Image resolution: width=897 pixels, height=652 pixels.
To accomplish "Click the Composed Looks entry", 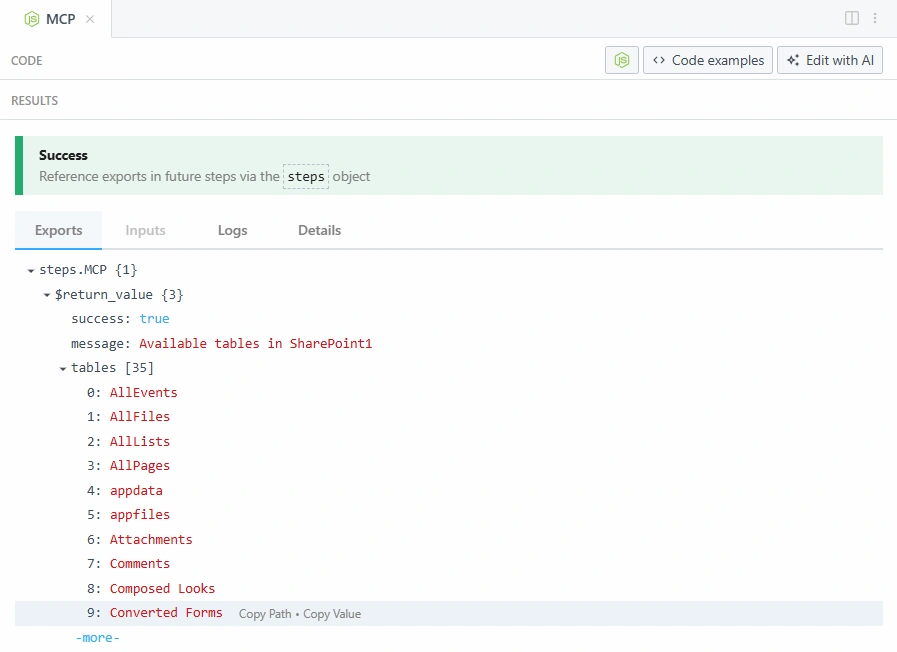I will pos(162,589).
